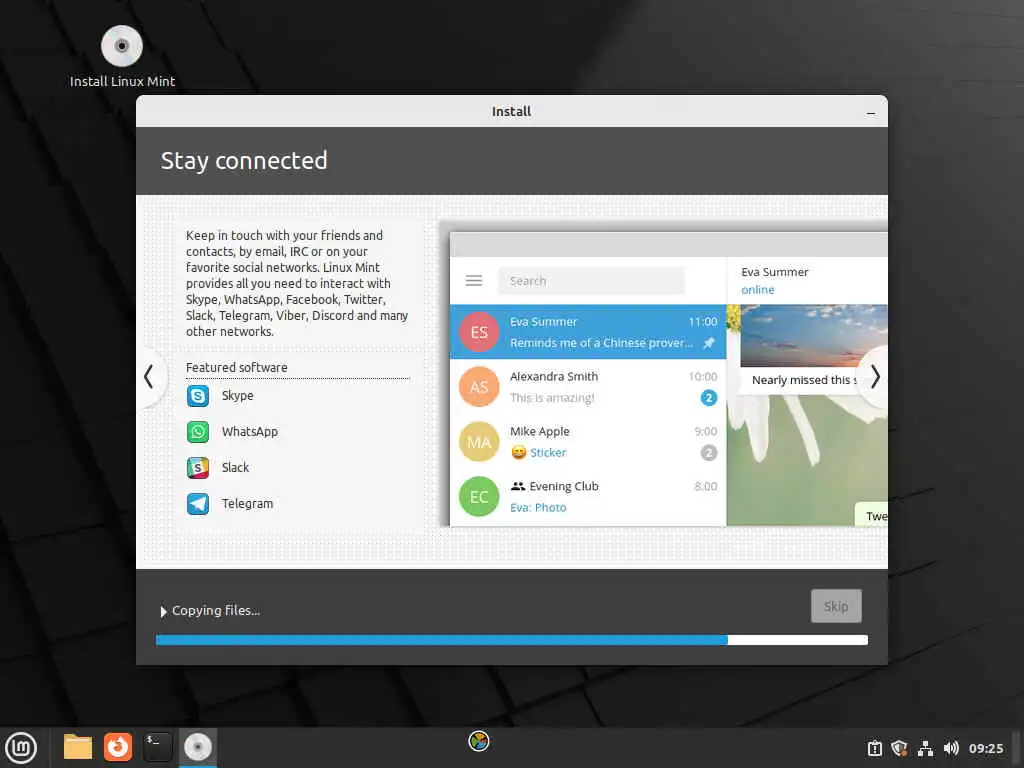Image resolution: width=1024 pixels, height=768 pixels.
Task: Click the Telegram label text
Action: [x=248, y=504]
